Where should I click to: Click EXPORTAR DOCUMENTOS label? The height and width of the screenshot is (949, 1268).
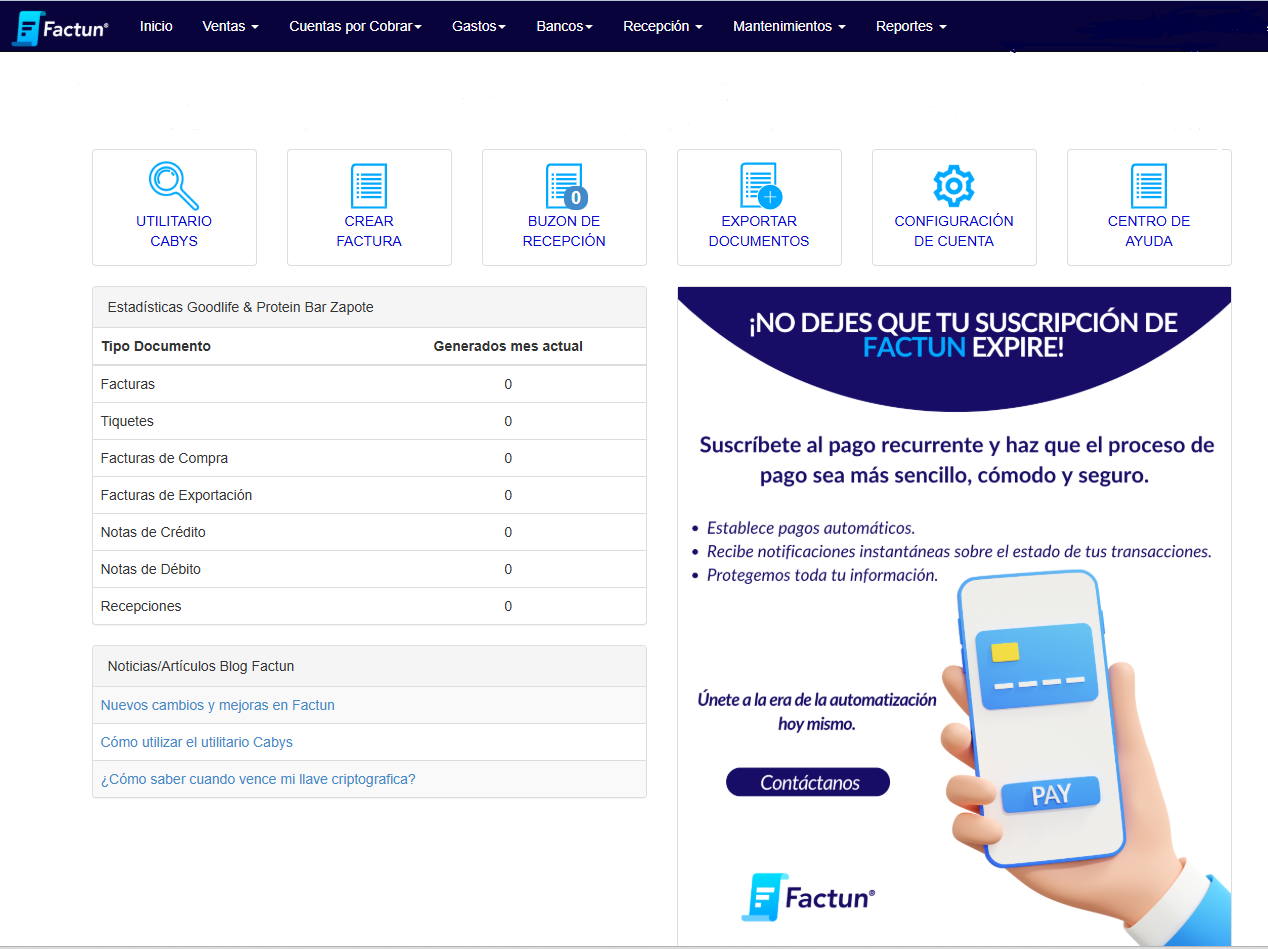759,231
